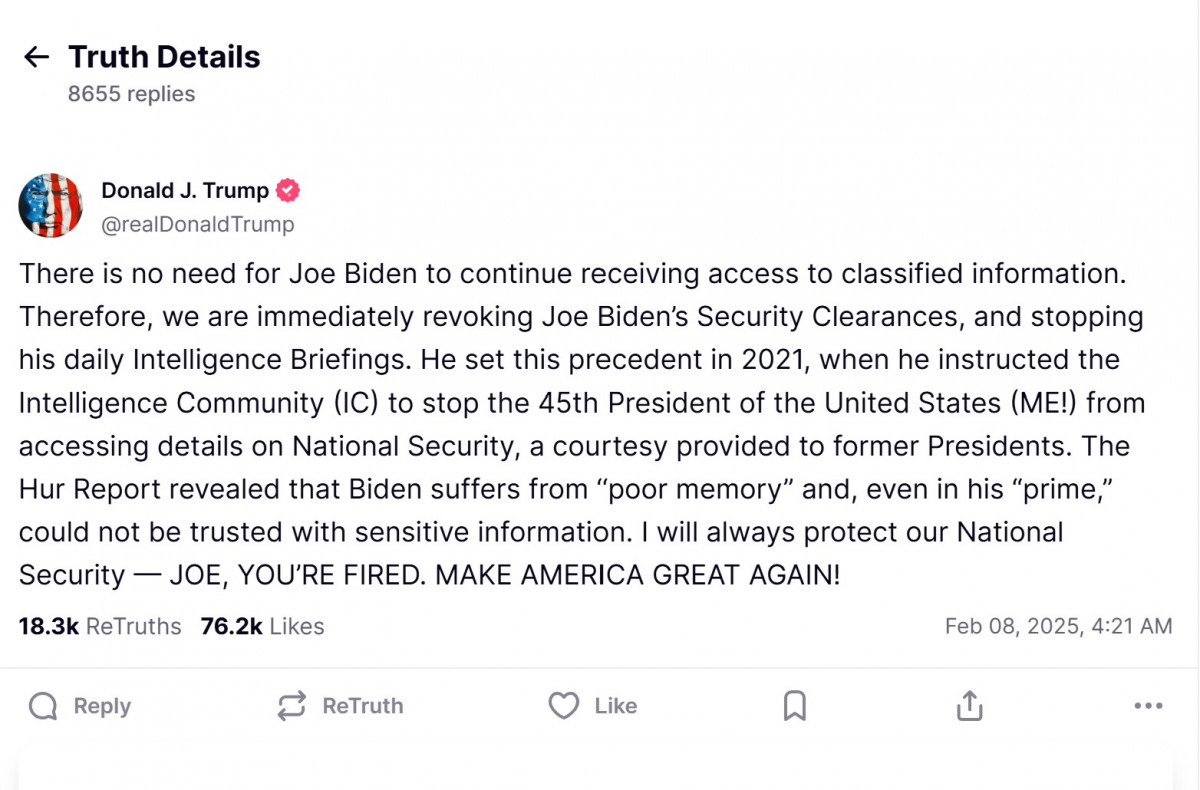Click the Donald J. Trump display name
This screenshot has width=1200, height=790.
(x=185, y=190)
